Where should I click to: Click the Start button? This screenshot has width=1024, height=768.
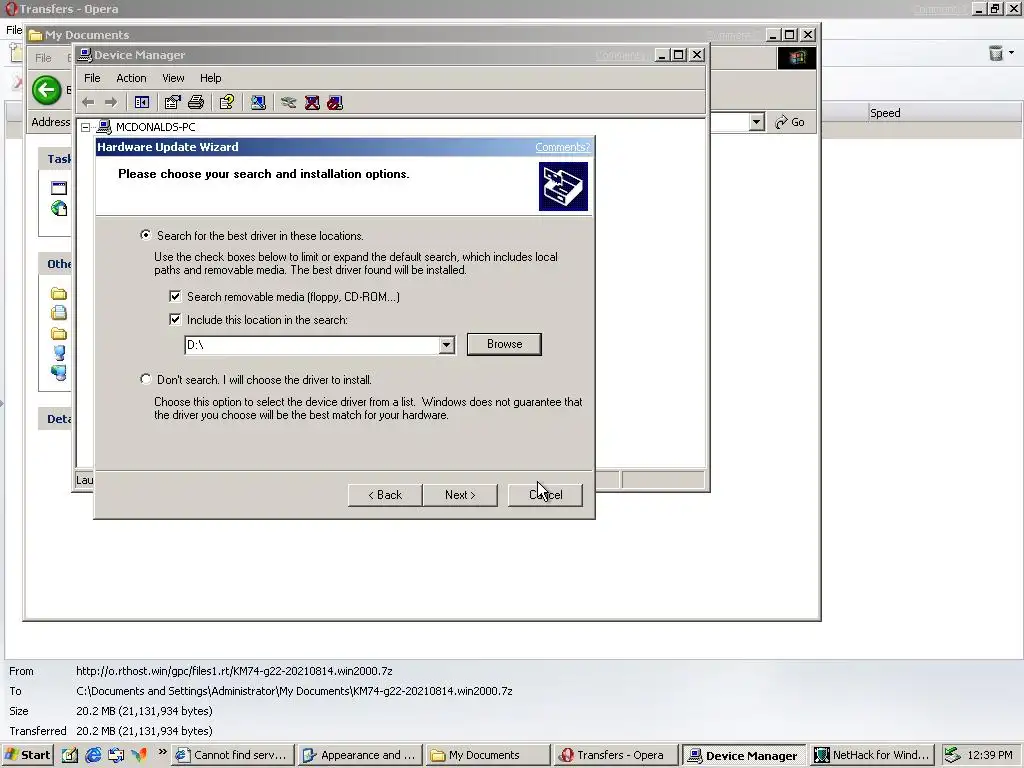[27, 755]
